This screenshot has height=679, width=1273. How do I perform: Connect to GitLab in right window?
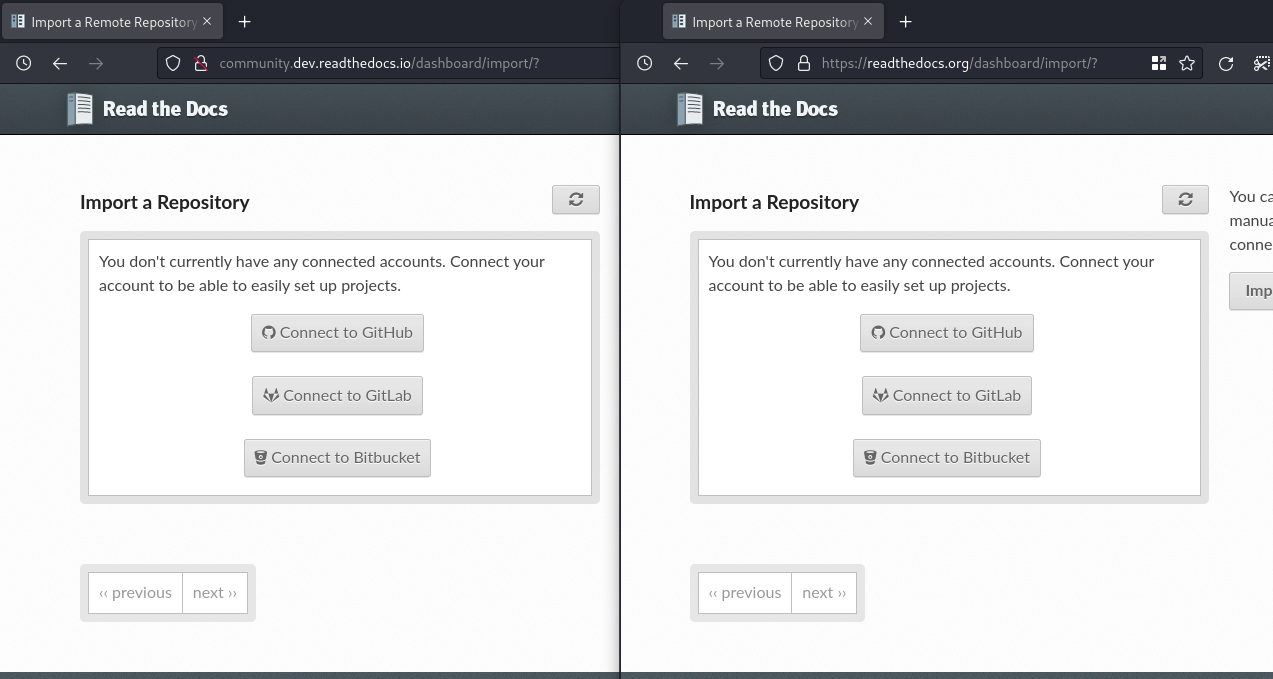[x=947, y=395]
